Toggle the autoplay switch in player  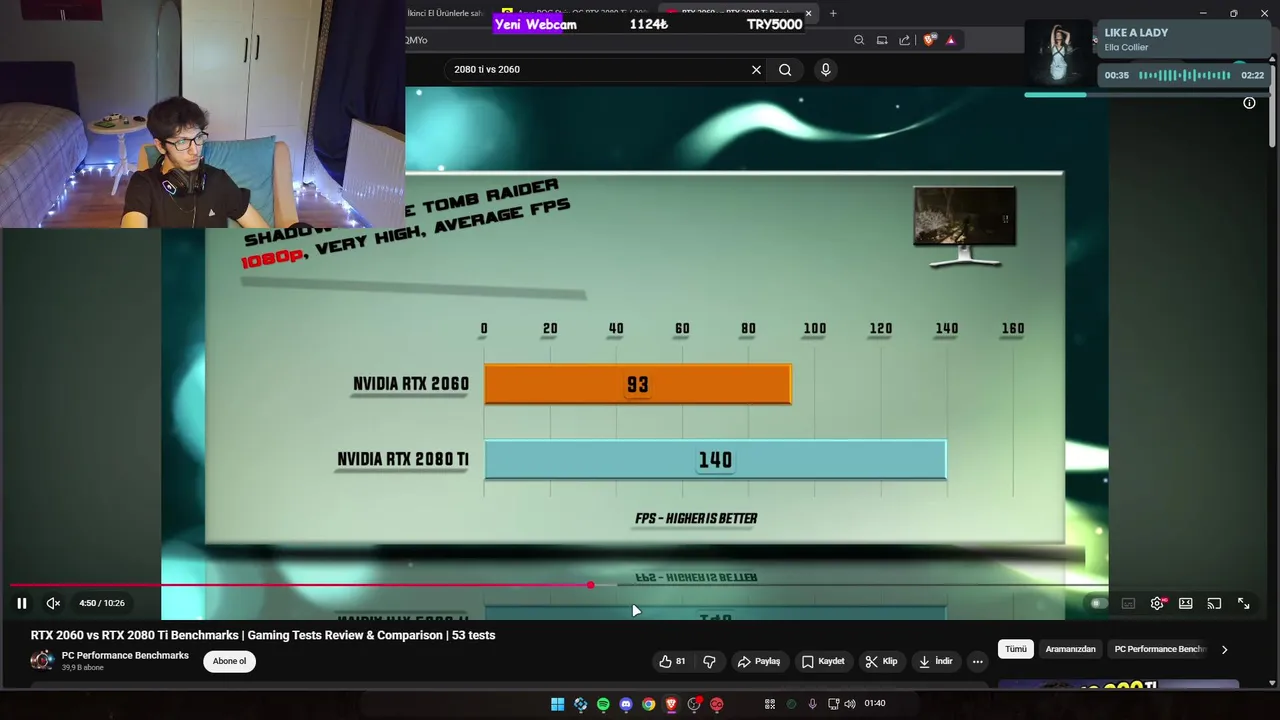[x=1098, y=603]
